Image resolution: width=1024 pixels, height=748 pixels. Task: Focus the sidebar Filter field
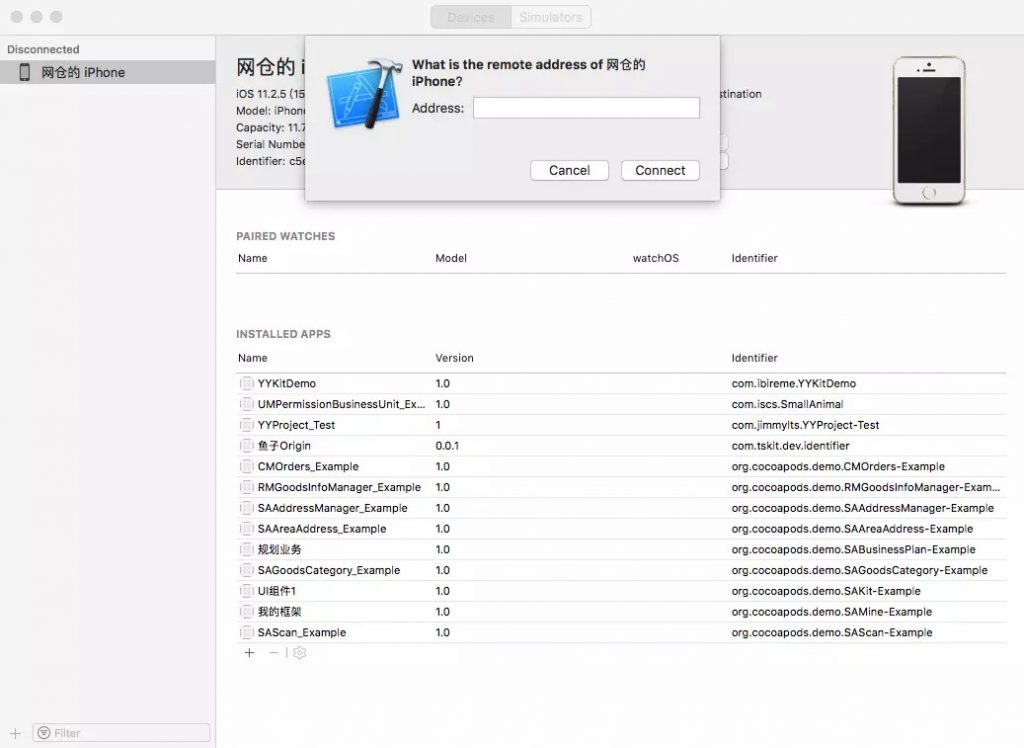(121, 733)
